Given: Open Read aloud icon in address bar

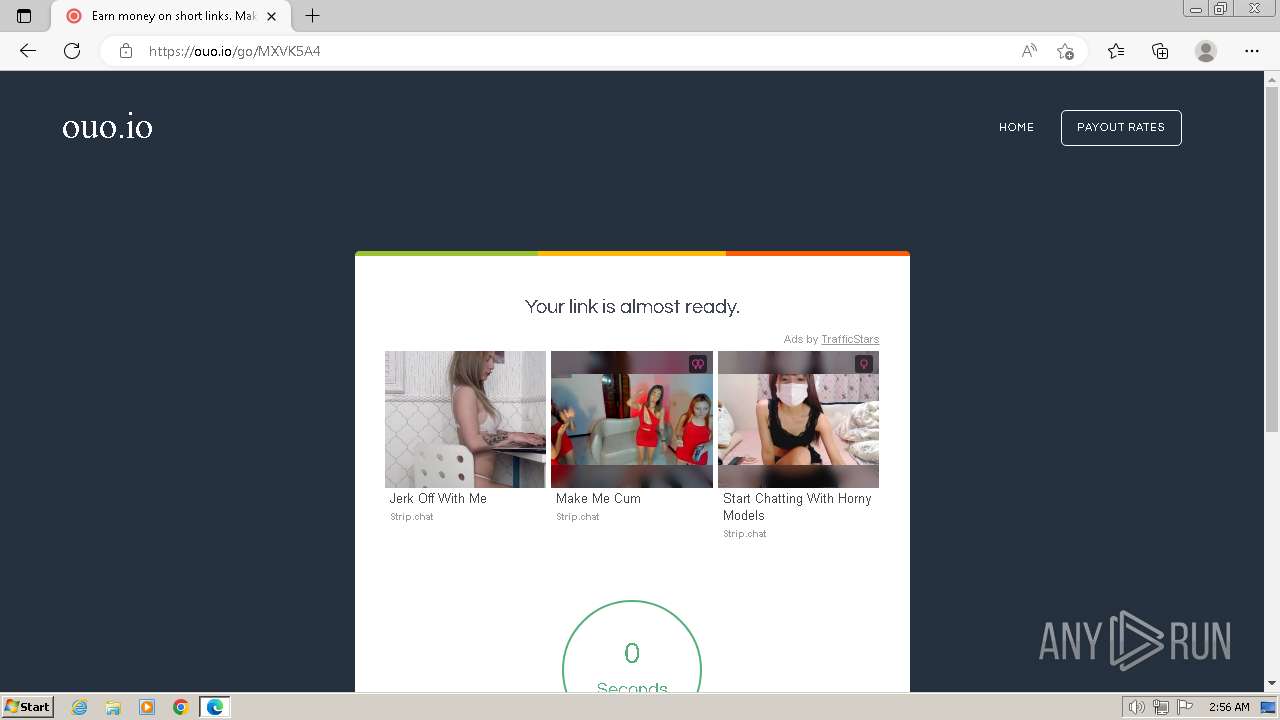Looking at the screenshot, I should pos(1029,51).
